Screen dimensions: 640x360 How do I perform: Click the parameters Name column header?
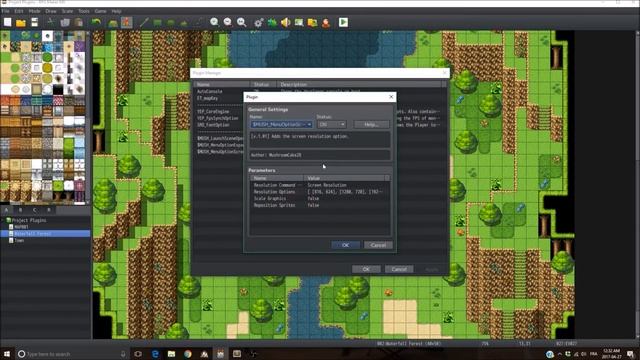(277, 178)
